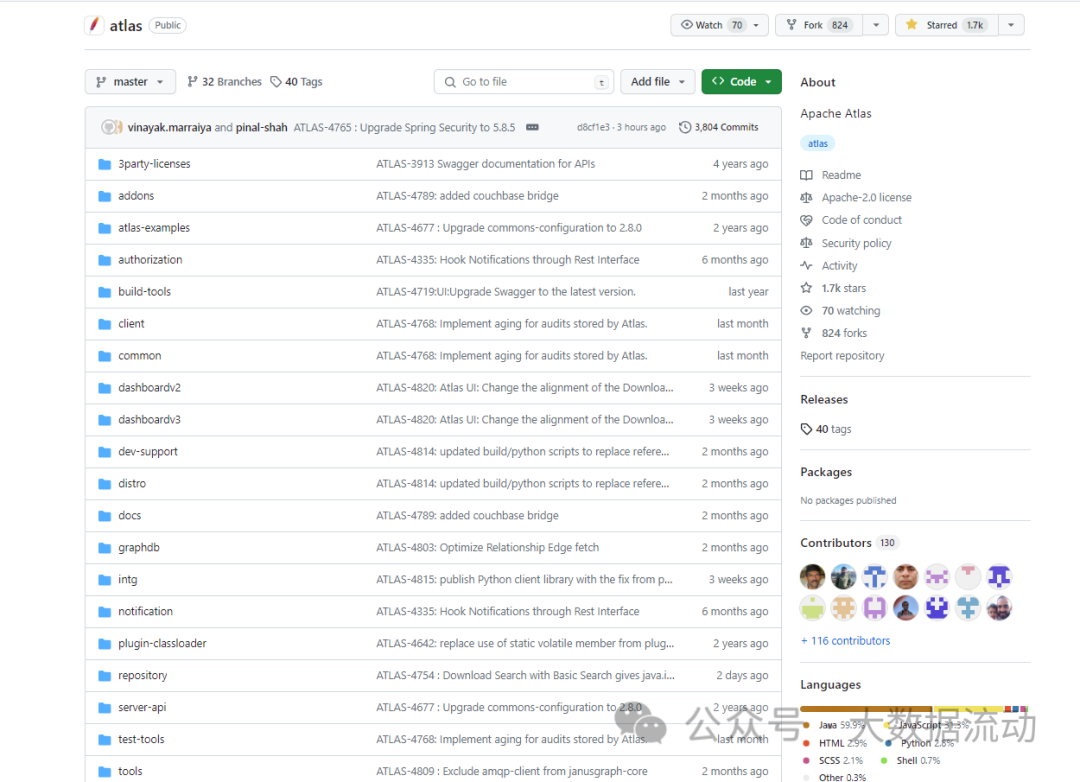Click the eye icon beside 70 watching
The width and height of the screenshot is (1080, 782).
pos(807,311)
